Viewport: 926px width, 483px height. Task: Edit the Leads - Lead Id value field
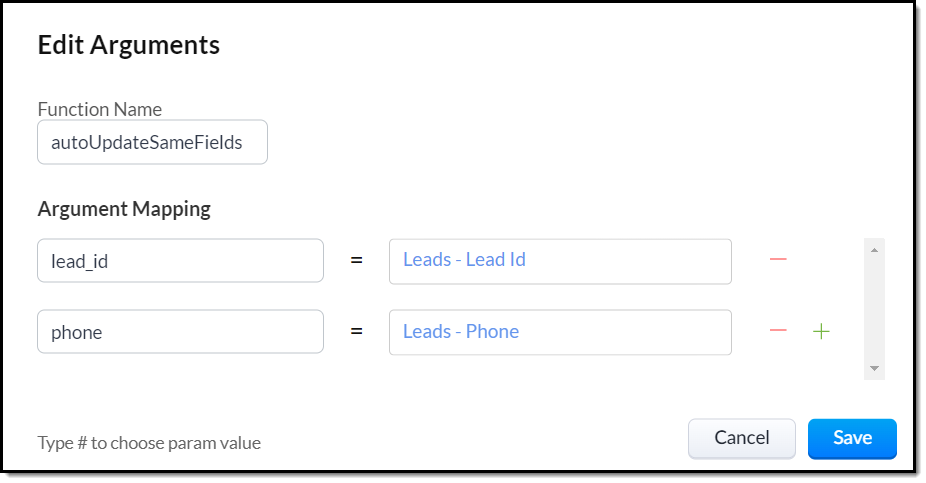click(560, 261)
